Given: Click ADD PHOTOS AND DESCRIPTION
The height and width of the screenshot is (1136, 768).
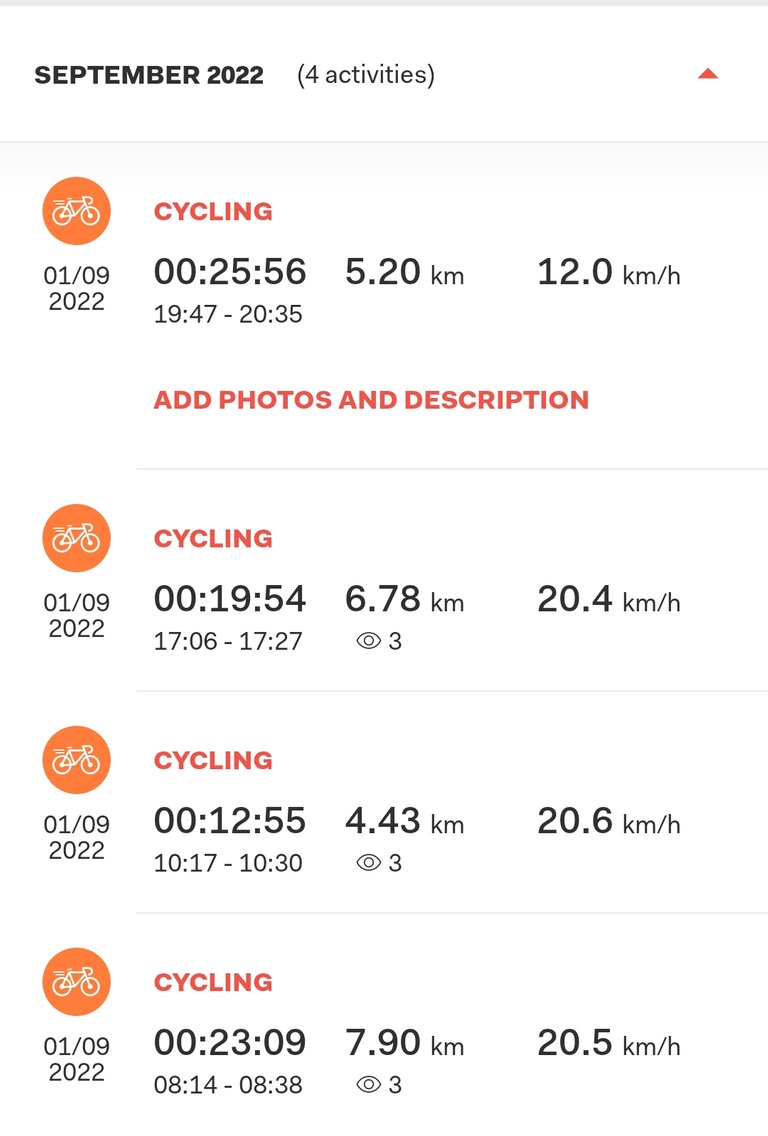Looking at the screenshot, I should tap(371, 400).
